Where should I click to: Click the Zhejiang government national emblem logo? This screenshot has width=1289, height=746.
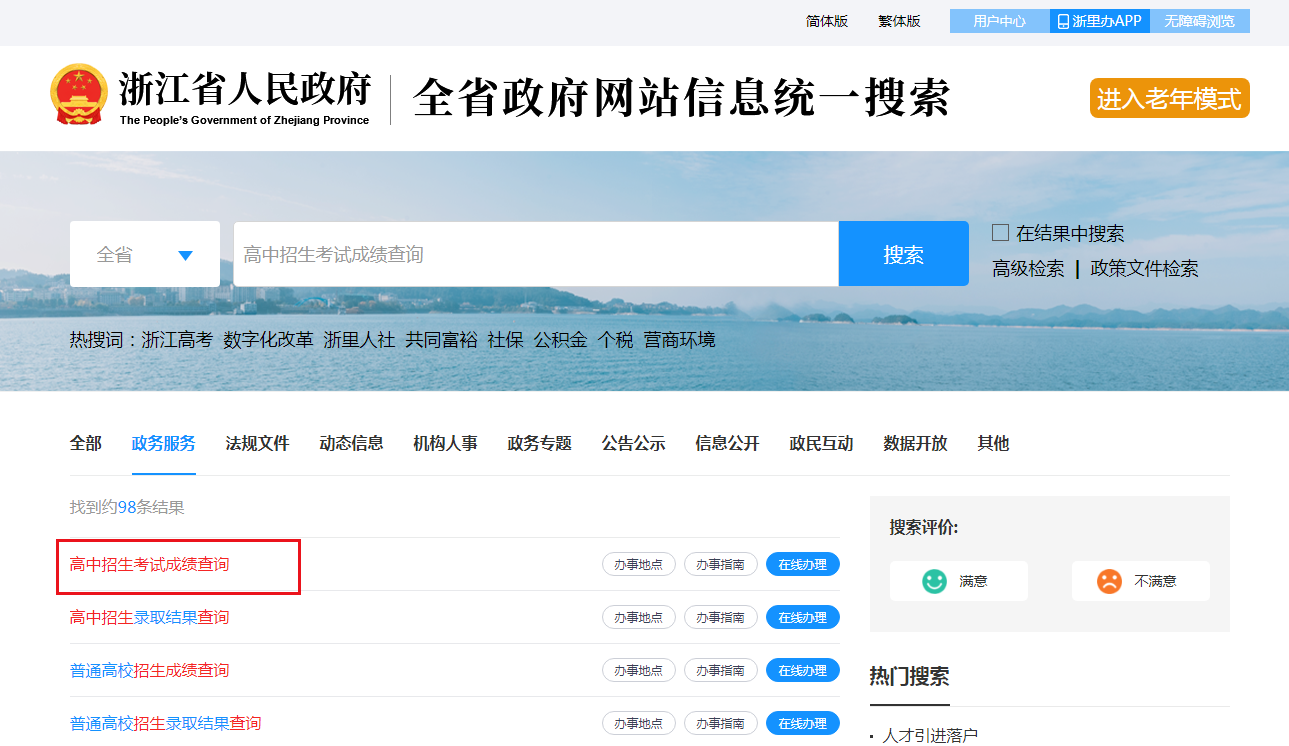[x=78, y=95]
